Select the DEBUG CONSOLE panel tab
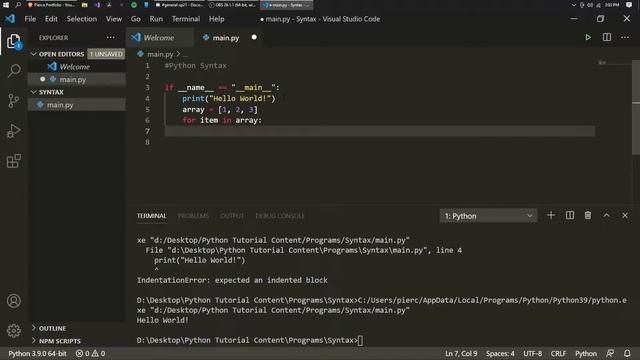The image size is (640, 360). [280, 216]
